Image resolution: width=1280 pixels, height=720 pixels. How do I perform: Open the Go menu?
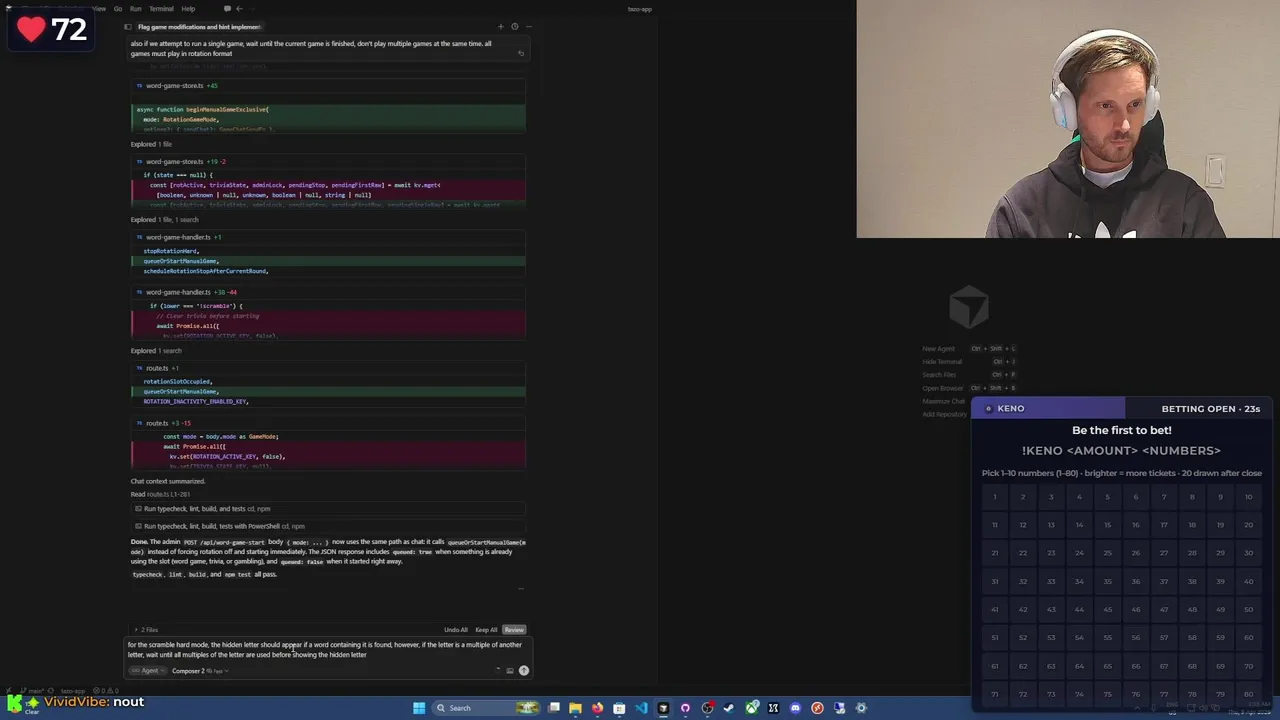[x=118, y=9]
